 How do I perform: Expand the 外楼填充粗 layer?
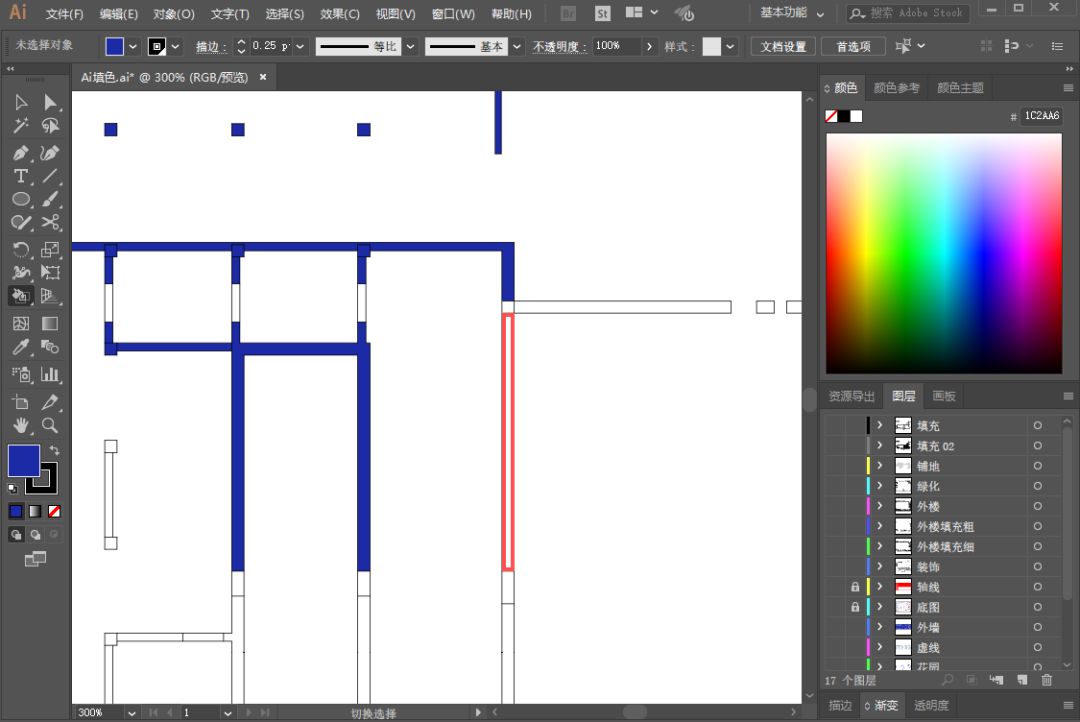[x=880, y=526]
